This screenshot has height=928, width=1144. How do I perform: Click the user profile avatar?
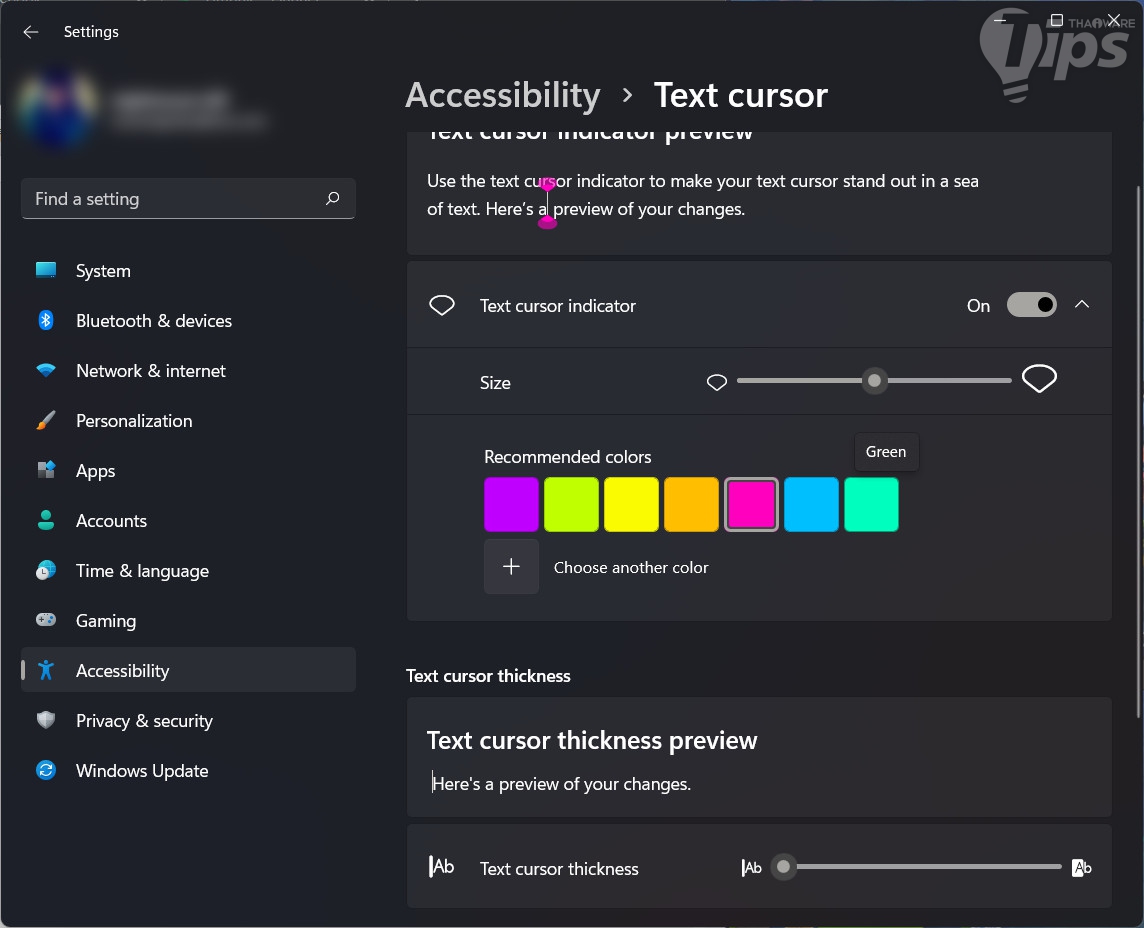(x=58, y=108)
